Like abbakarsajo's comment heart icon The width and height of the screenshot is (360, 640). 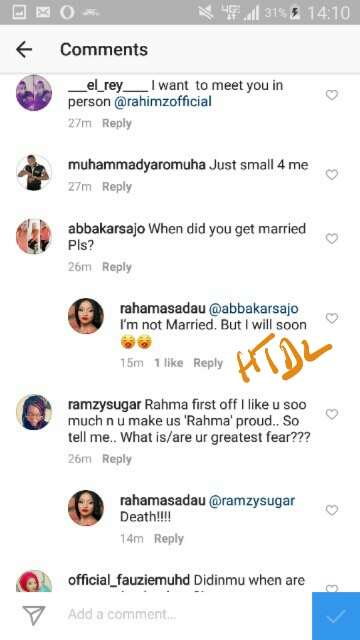click(x=331, y=238)
